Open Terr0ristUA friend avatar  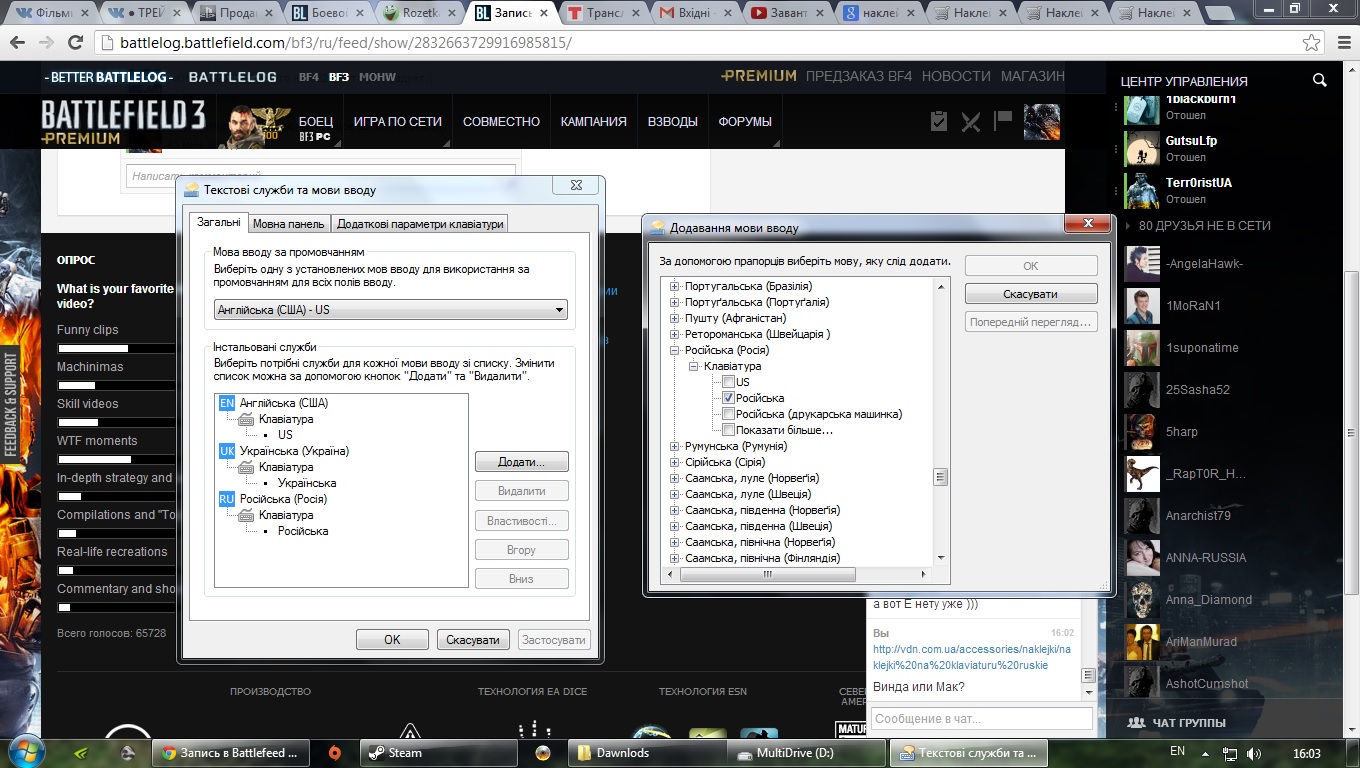click(x=1142, y=191)
